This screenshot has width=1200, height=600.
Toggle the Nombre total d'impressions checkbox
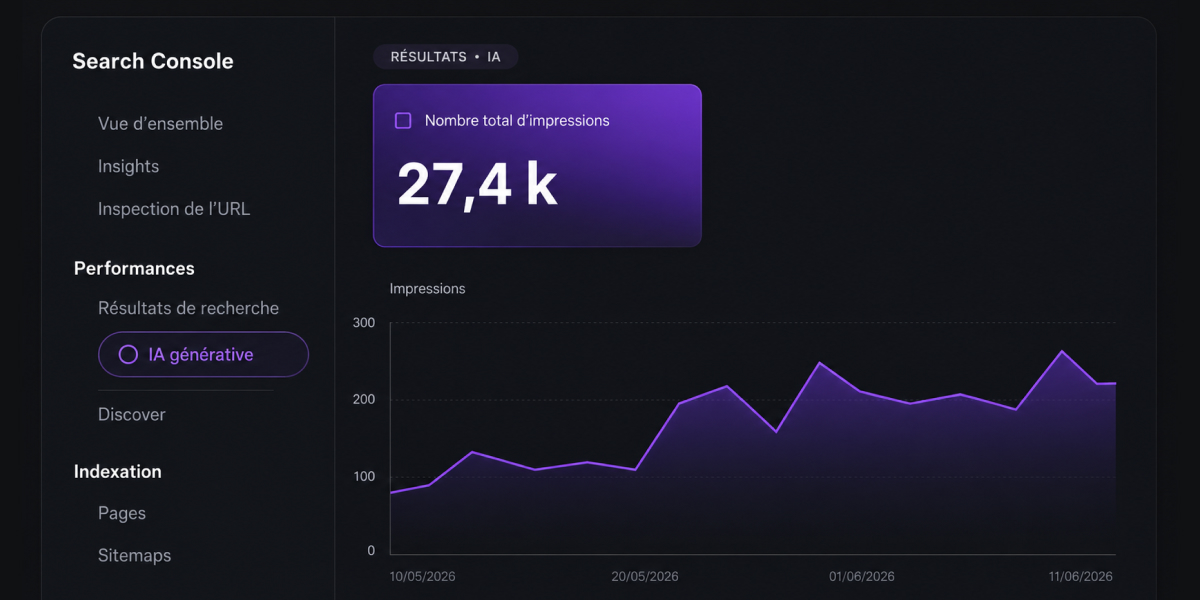[x=403, y=121]
